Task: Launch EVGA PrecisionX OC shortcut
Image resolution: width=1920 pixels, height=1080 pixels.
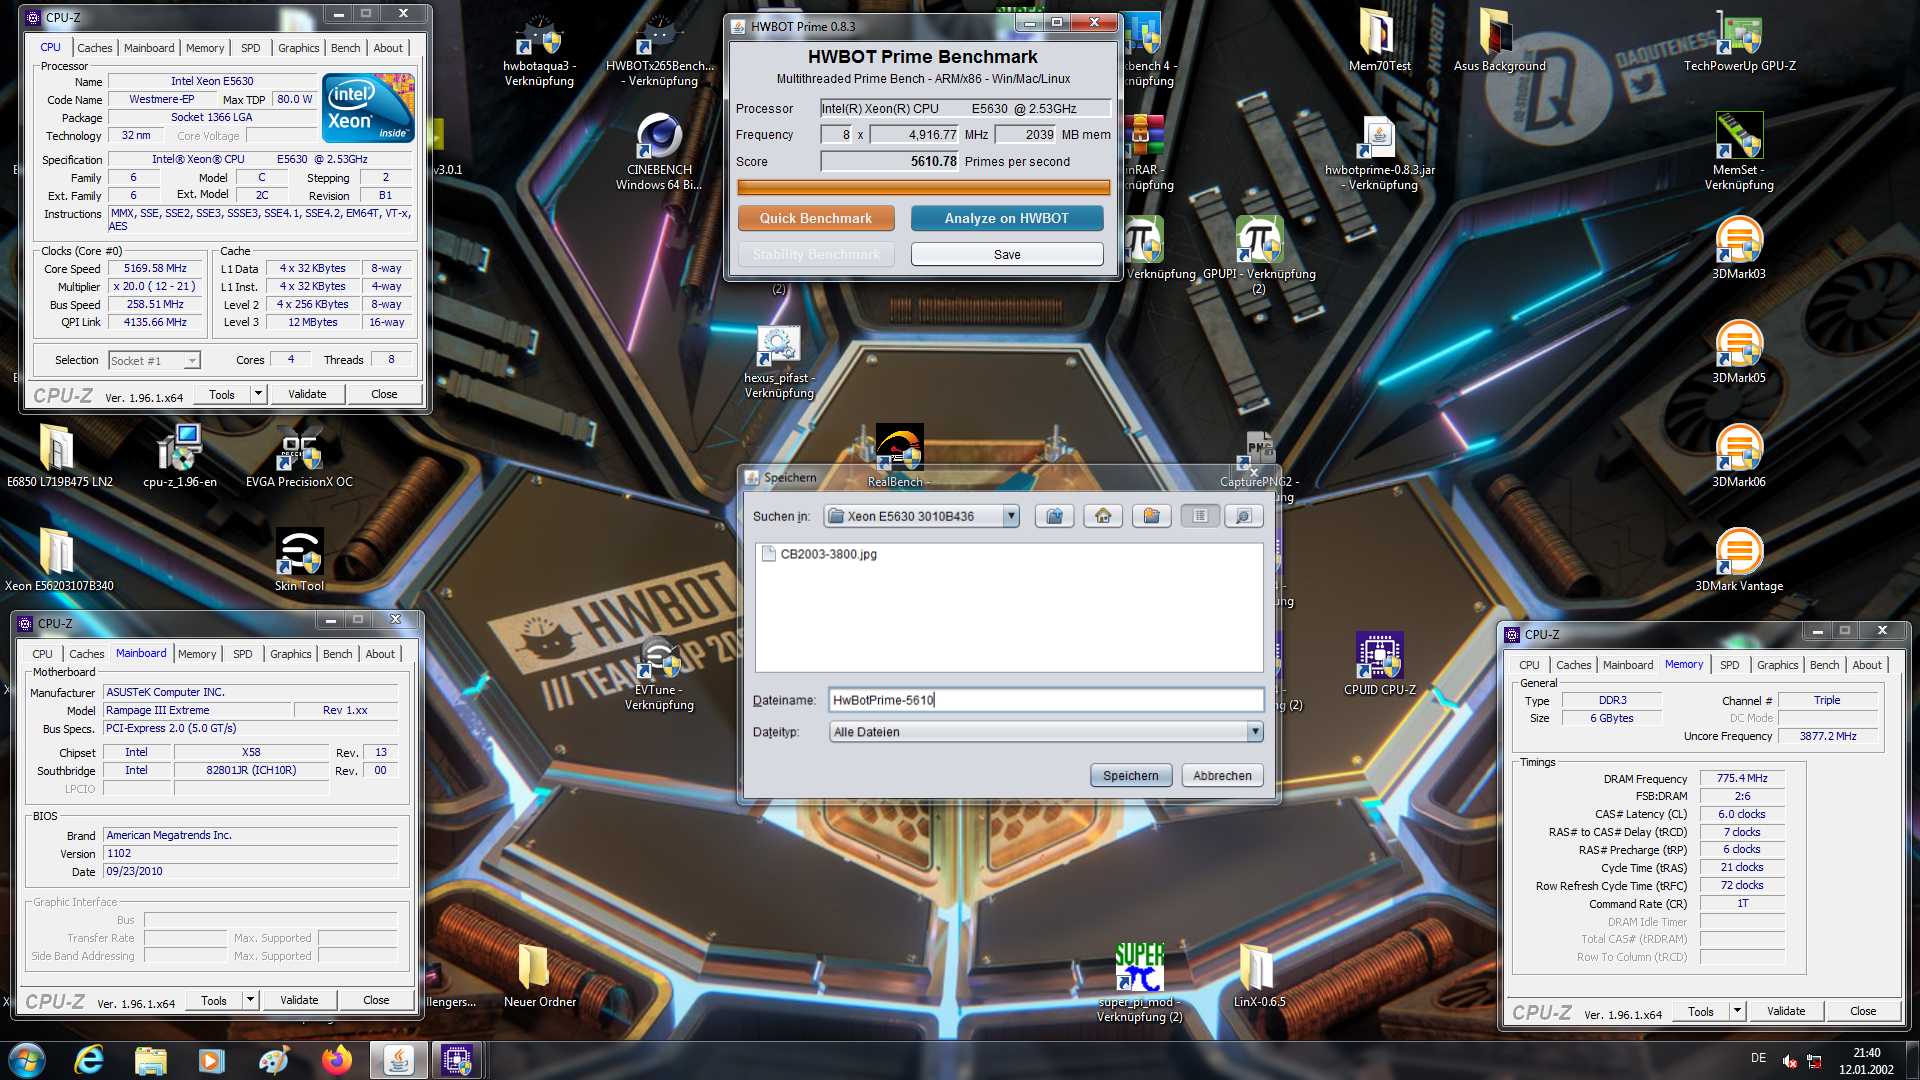Action: (x=299, y=456)
